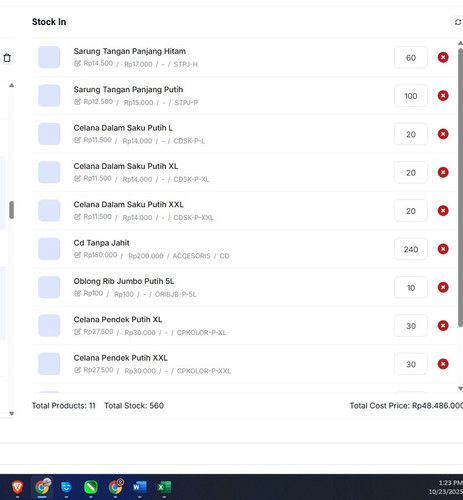Image resolution: width=463 pixels, height=500 pixels.
Task: Click ACCESORIS category text
Action: coord(191,256)
